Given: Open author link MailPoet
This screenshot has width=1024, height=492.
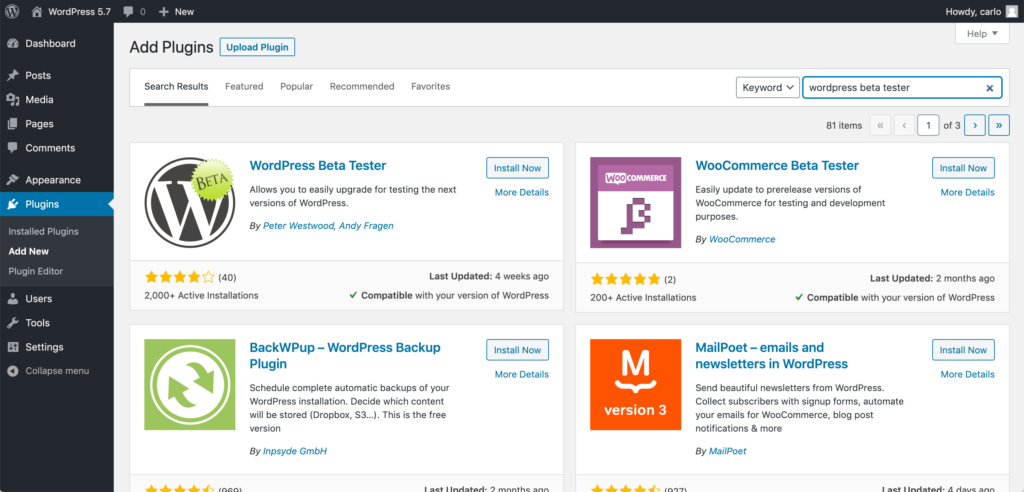Looking at the screenshot, I should (x=728, y=451).
